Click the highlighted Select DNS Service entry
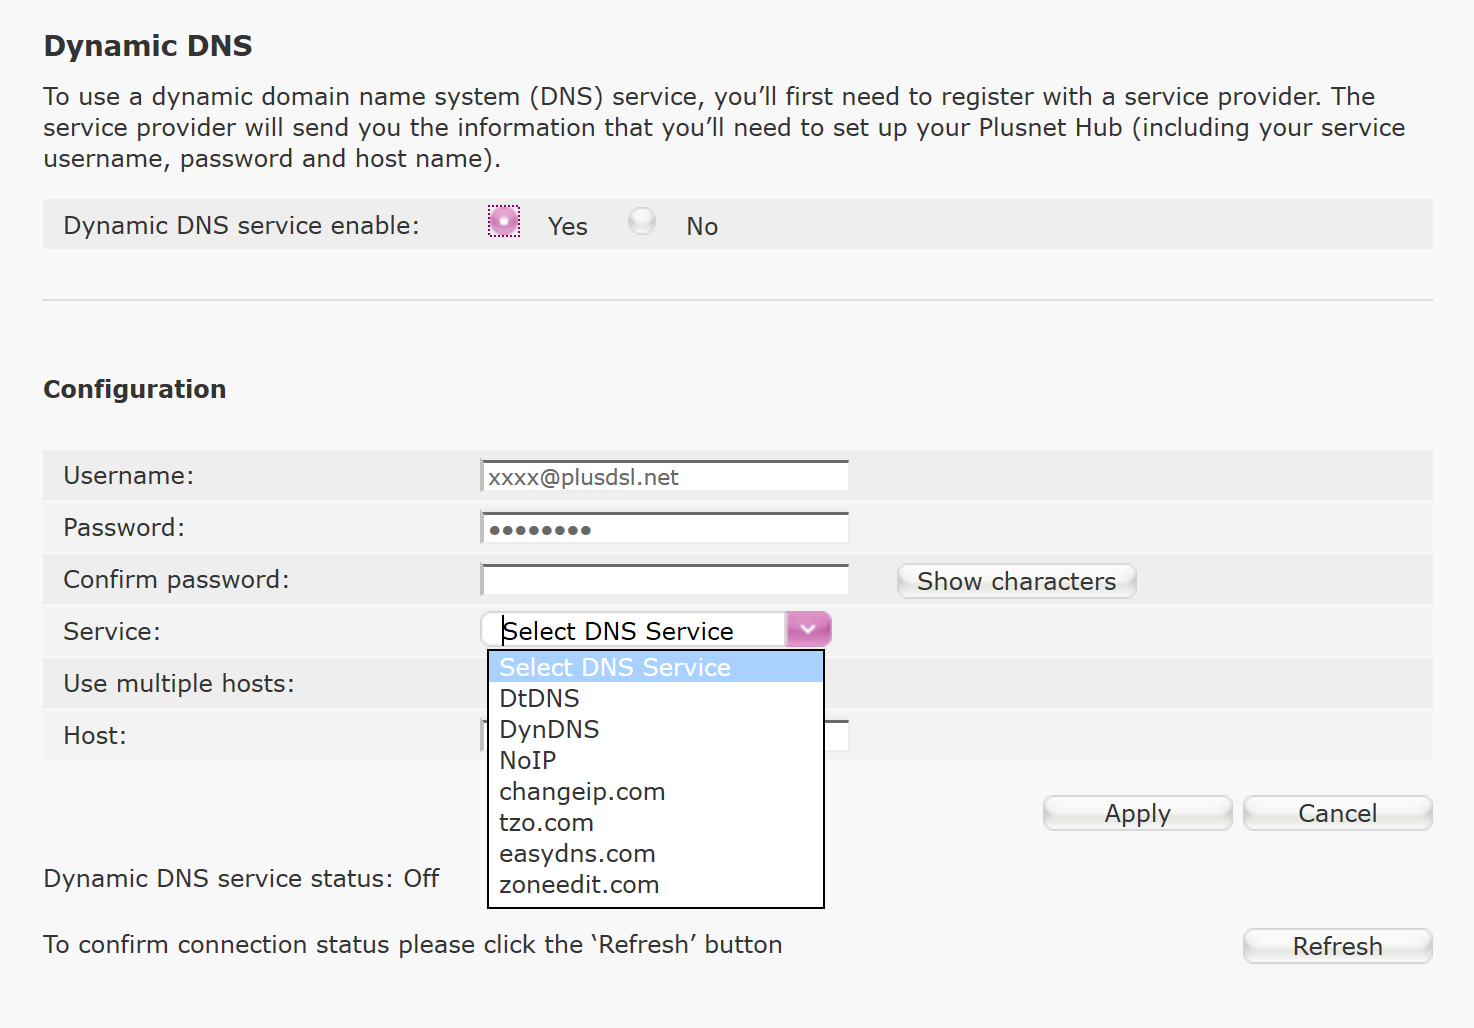1474x1028 pixels. pos(615,667)
